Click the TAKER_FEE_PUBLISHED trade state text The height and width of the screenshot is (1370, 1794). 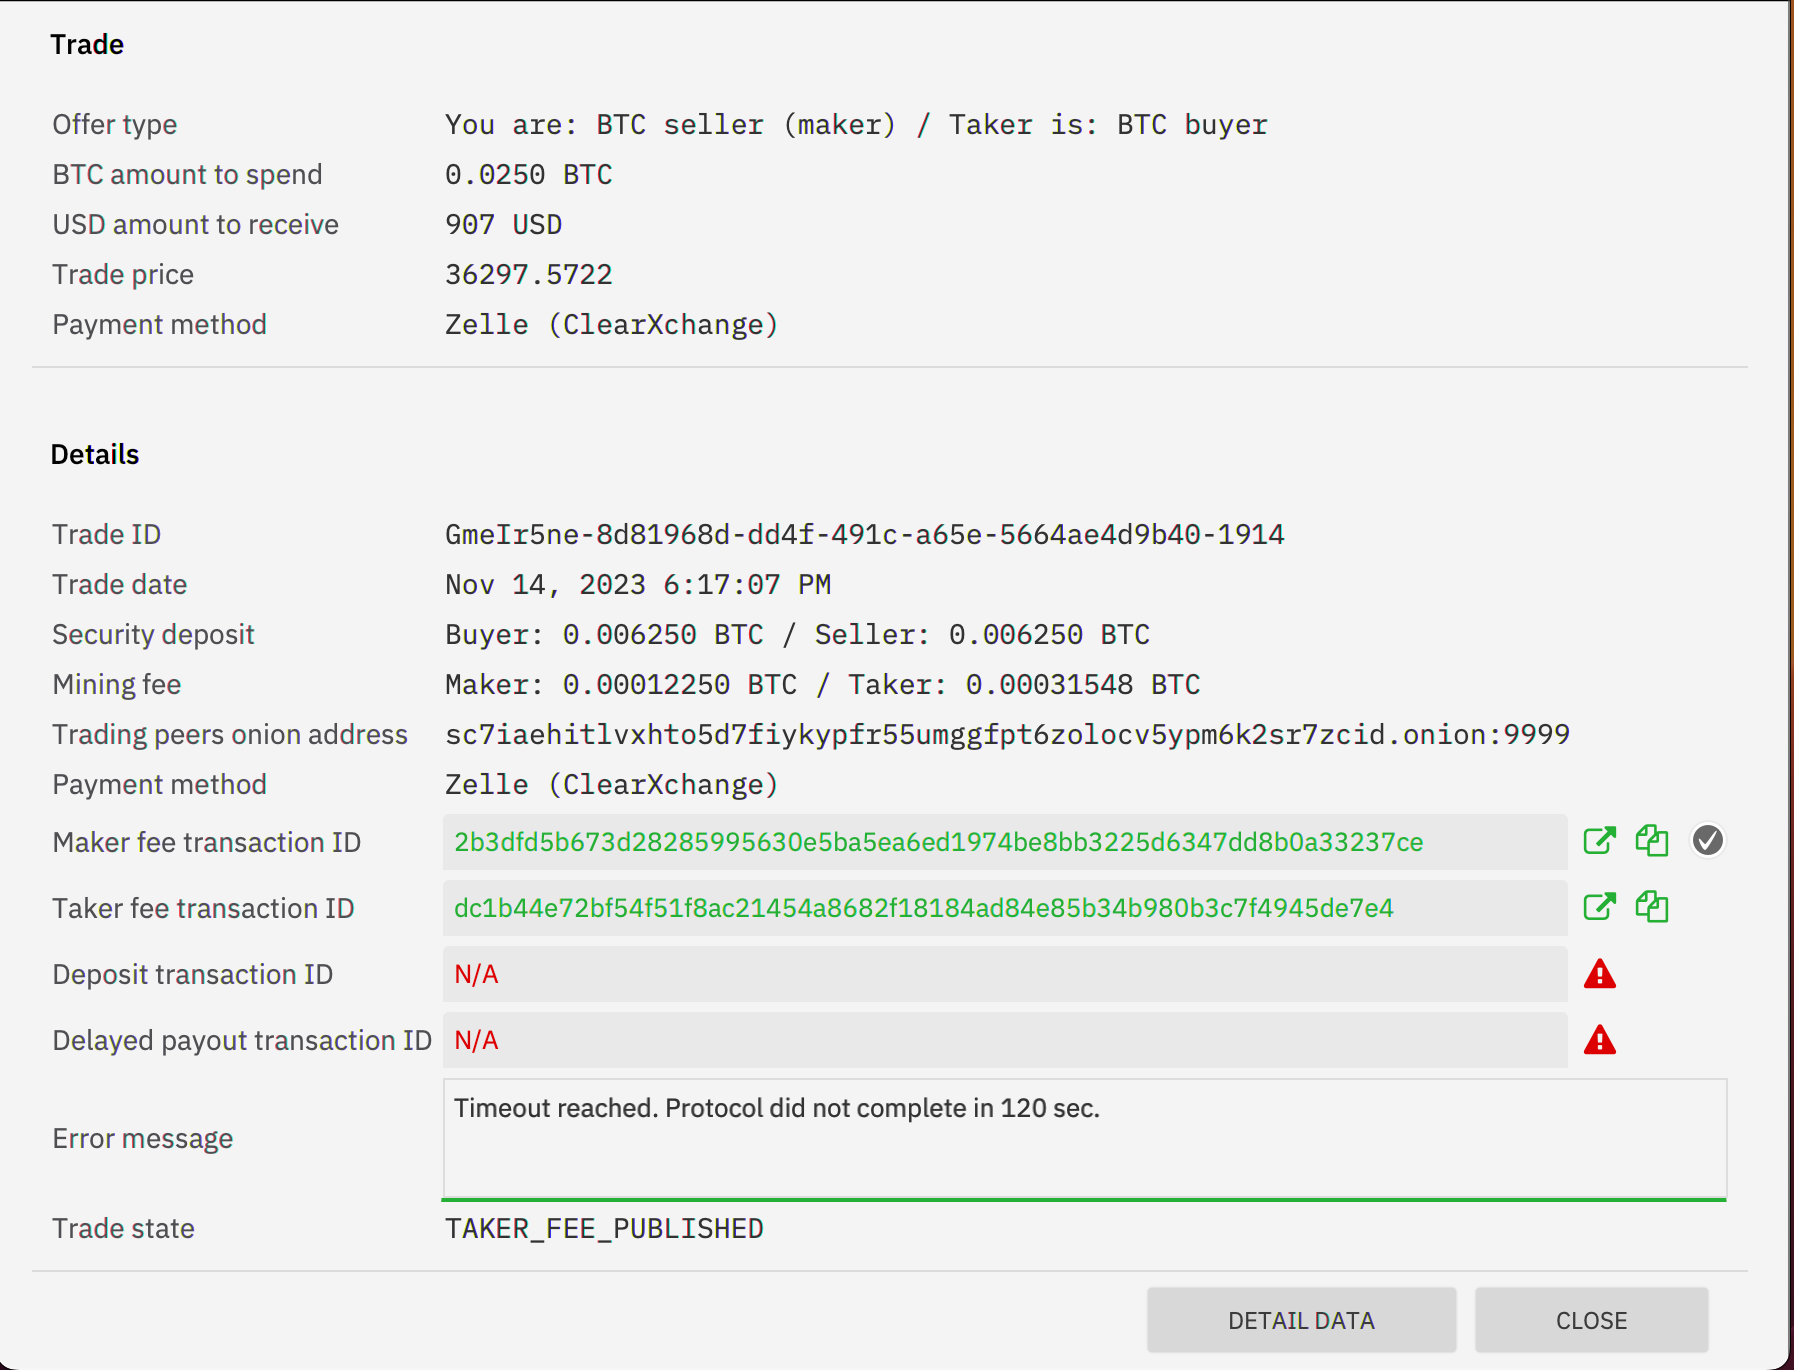click(604, 1228)
